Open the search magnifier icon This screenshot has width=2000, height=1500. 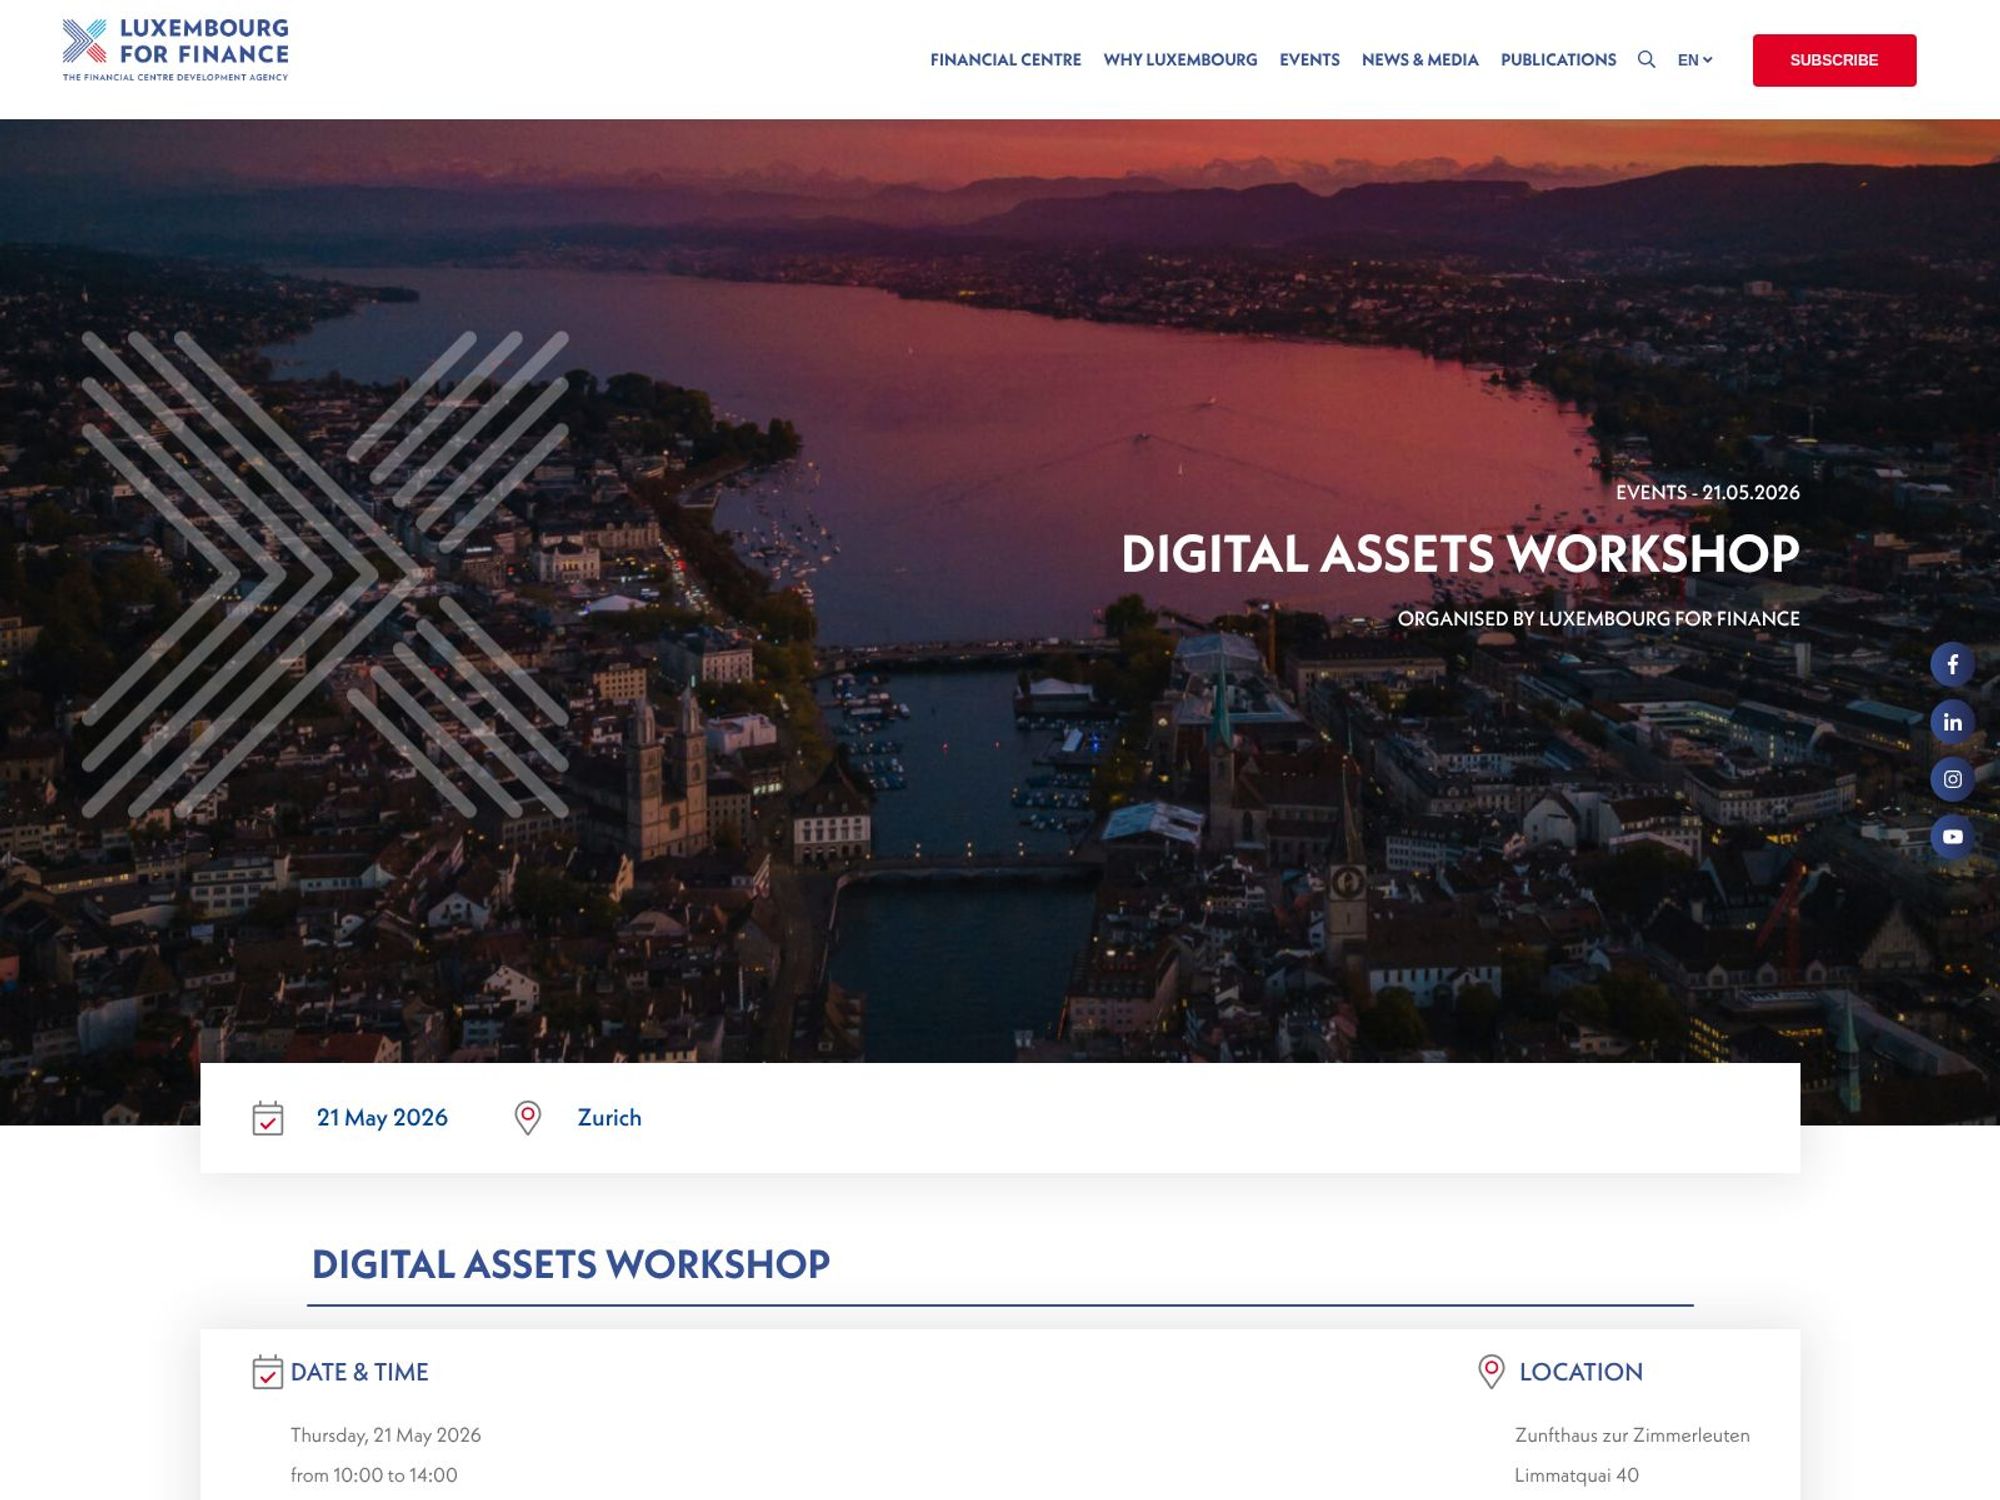1644,60
